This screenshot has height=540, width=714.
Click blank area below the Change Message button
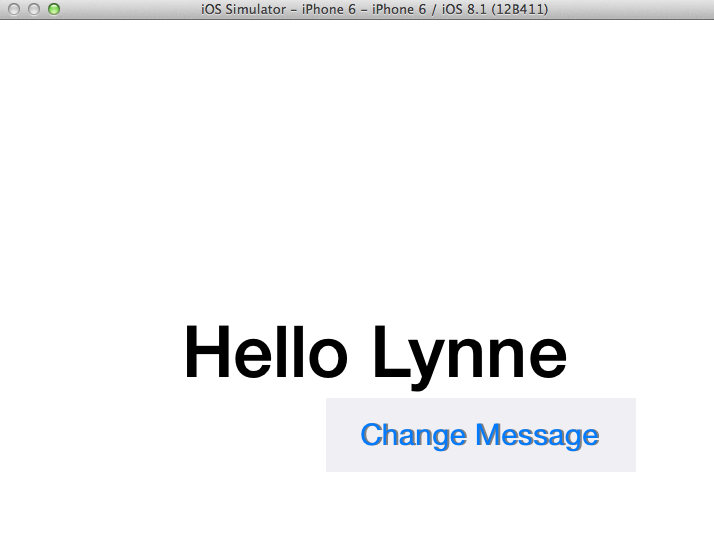(x=480, y=505)
